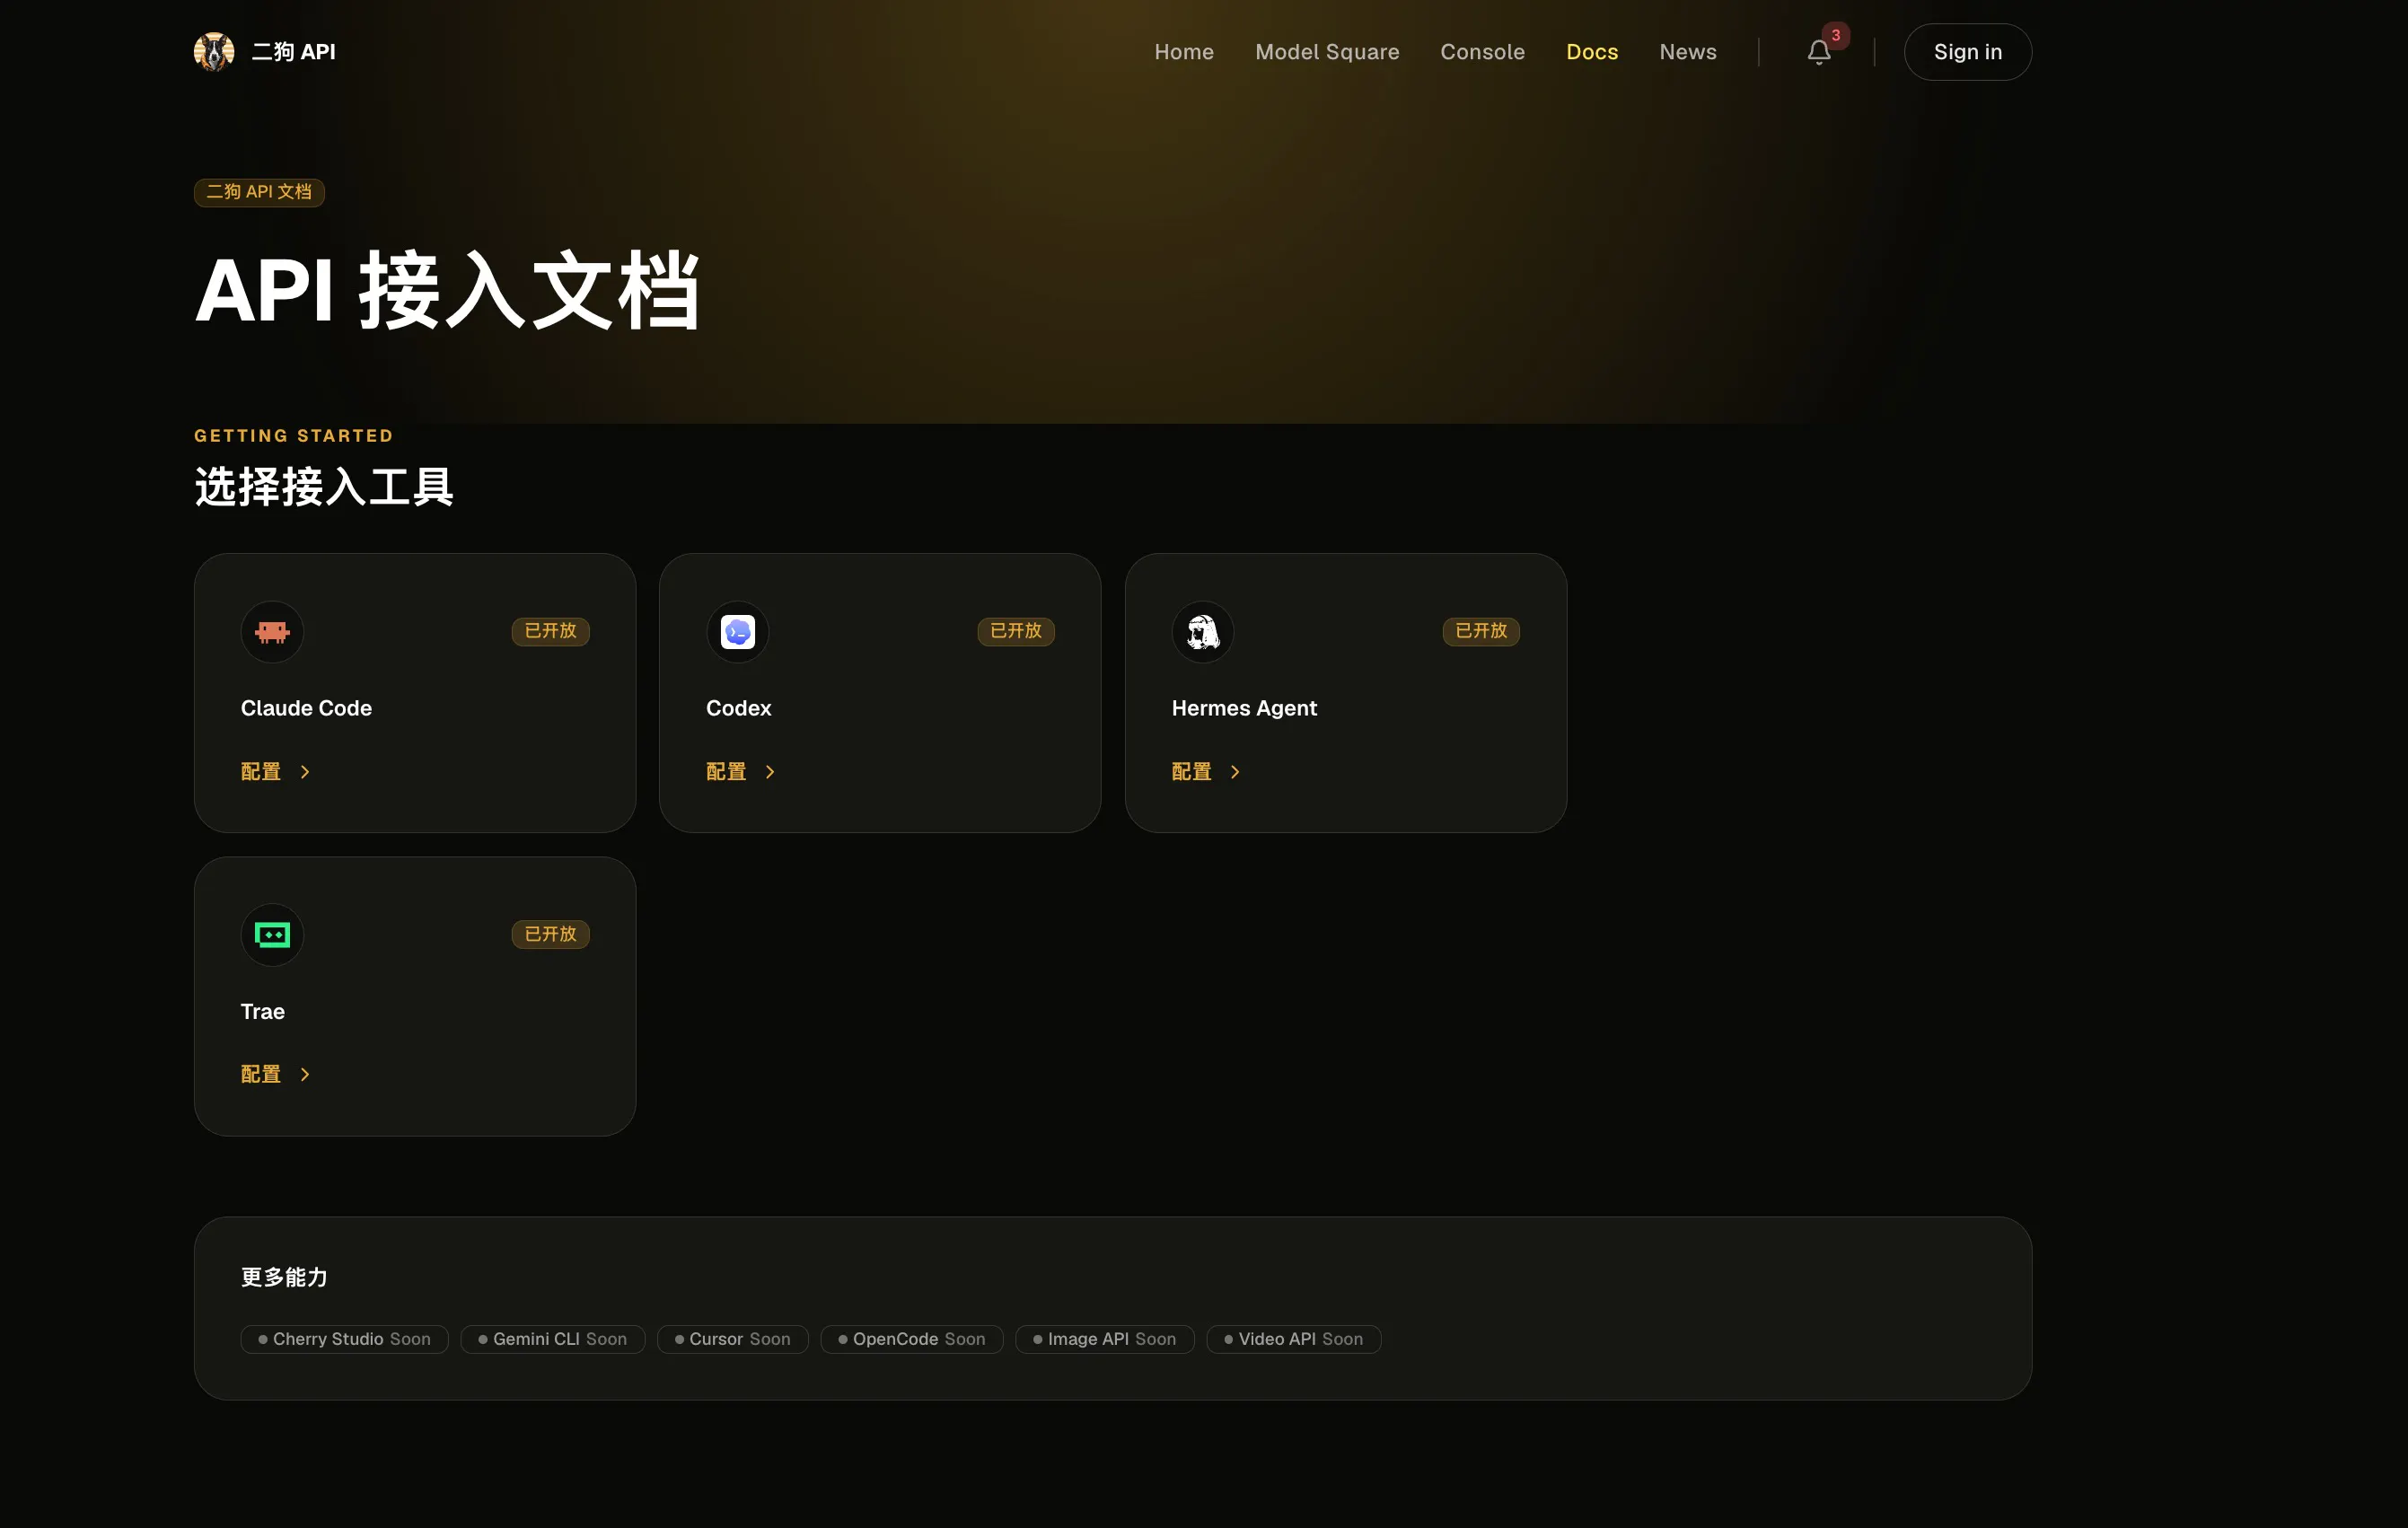The width and height of the screenshot is (2408, 1528).
Task: Click the Trae green icon
Action: 272,935
